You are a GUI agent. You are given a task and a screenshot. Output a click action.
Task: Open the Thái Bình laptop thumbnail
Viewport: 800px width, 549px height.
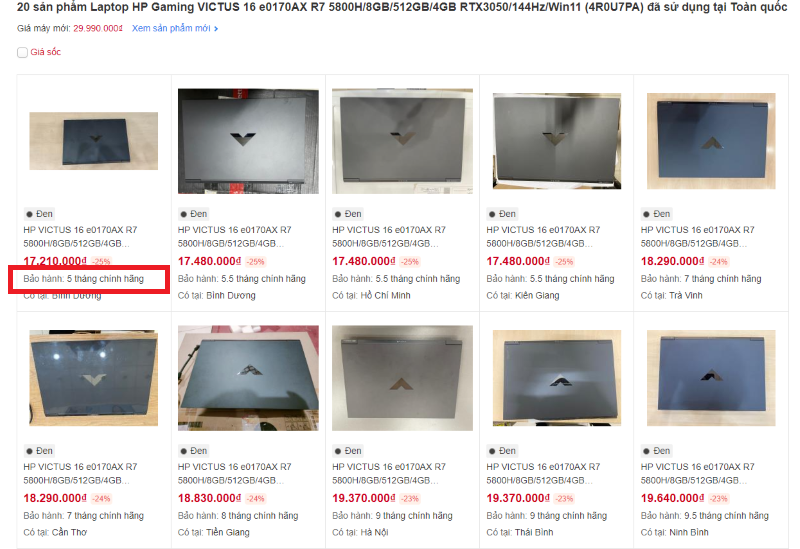click(557, 378)
